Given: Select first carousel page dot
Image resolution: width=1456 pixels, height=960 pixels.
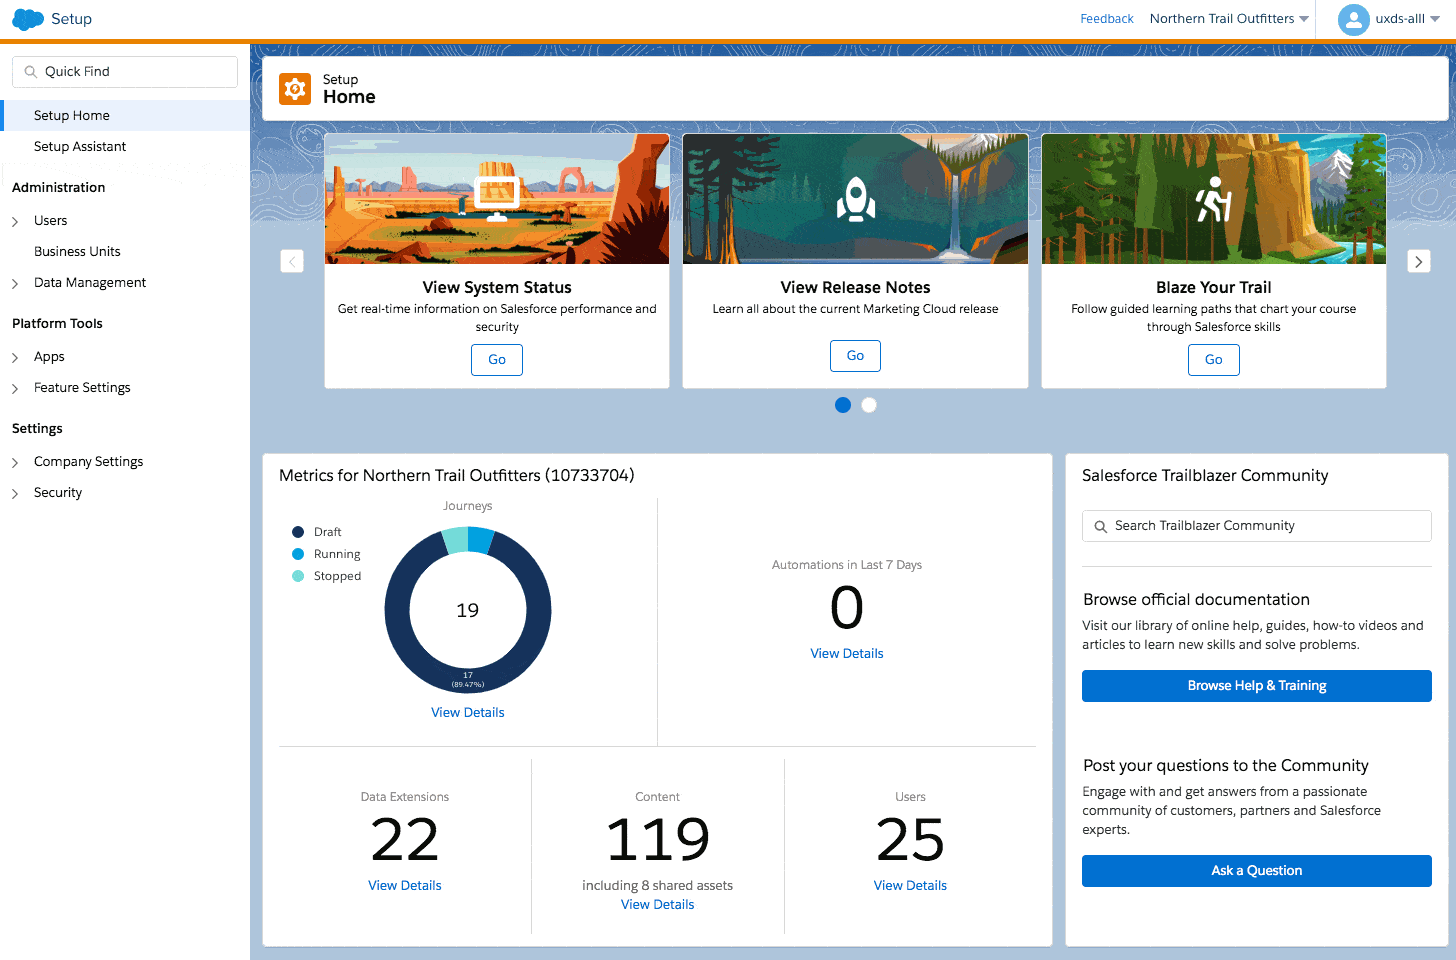Looking at the screenshot, I should click(x=843, y=405).
